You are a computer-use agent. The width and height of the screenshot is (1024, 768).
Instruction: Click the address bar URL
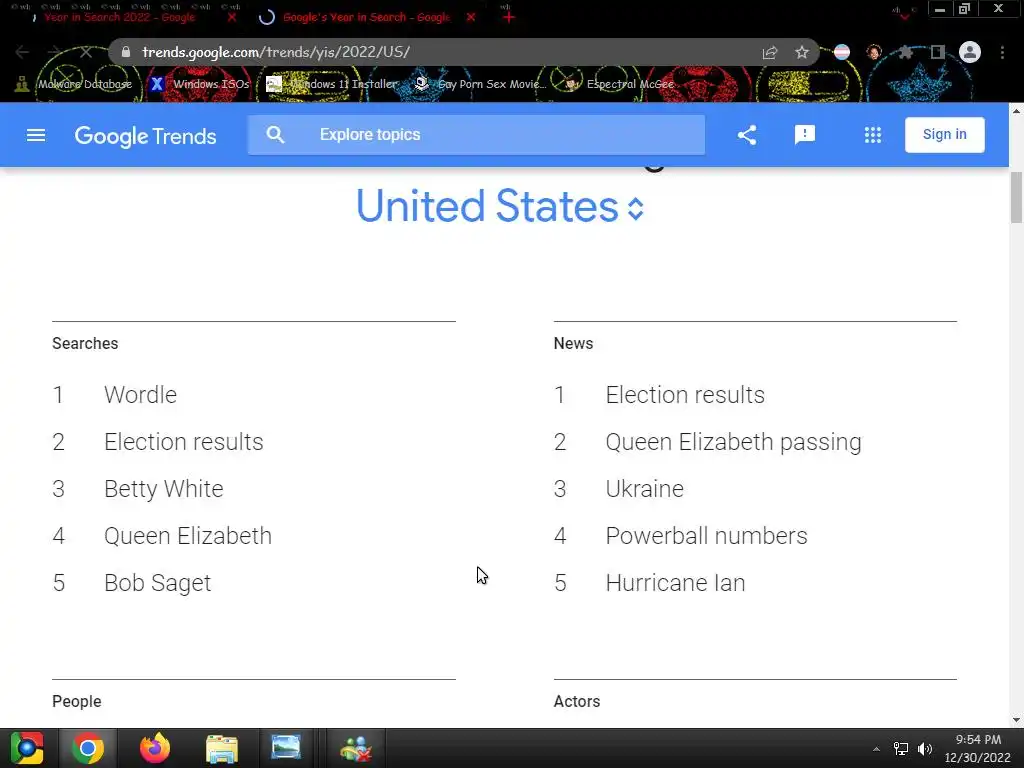[276, 52]
